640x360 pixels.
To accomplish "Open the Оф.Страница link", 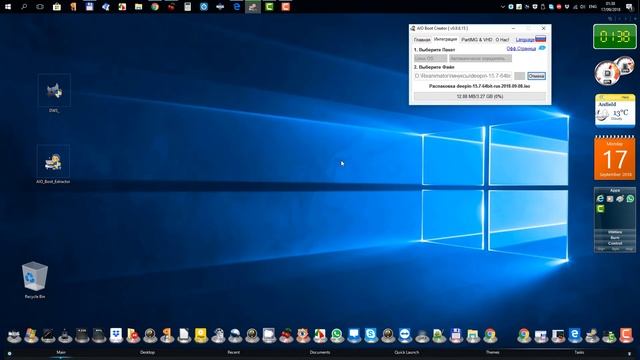I will click(x=521, y=49).
